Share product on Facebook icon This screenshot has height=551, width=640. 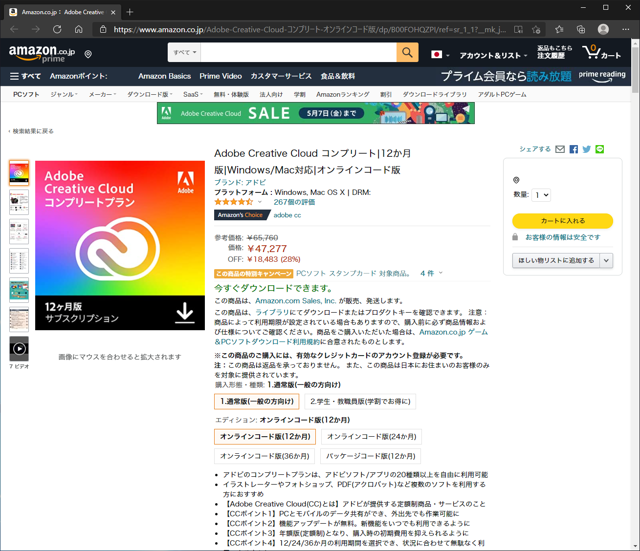tap(573, 149)
